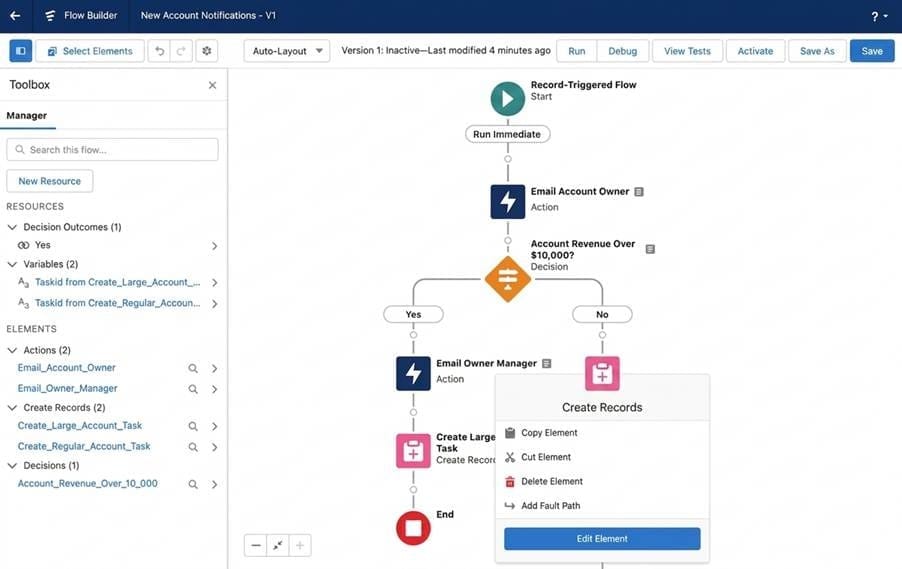The width and height of the screenshot is (902, 569).
Task: Collapse the Actions section
Action: point(12,350)
